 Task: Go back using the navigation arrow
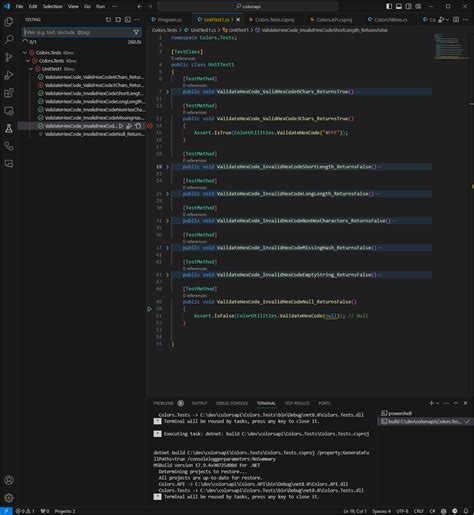[140, 6]
